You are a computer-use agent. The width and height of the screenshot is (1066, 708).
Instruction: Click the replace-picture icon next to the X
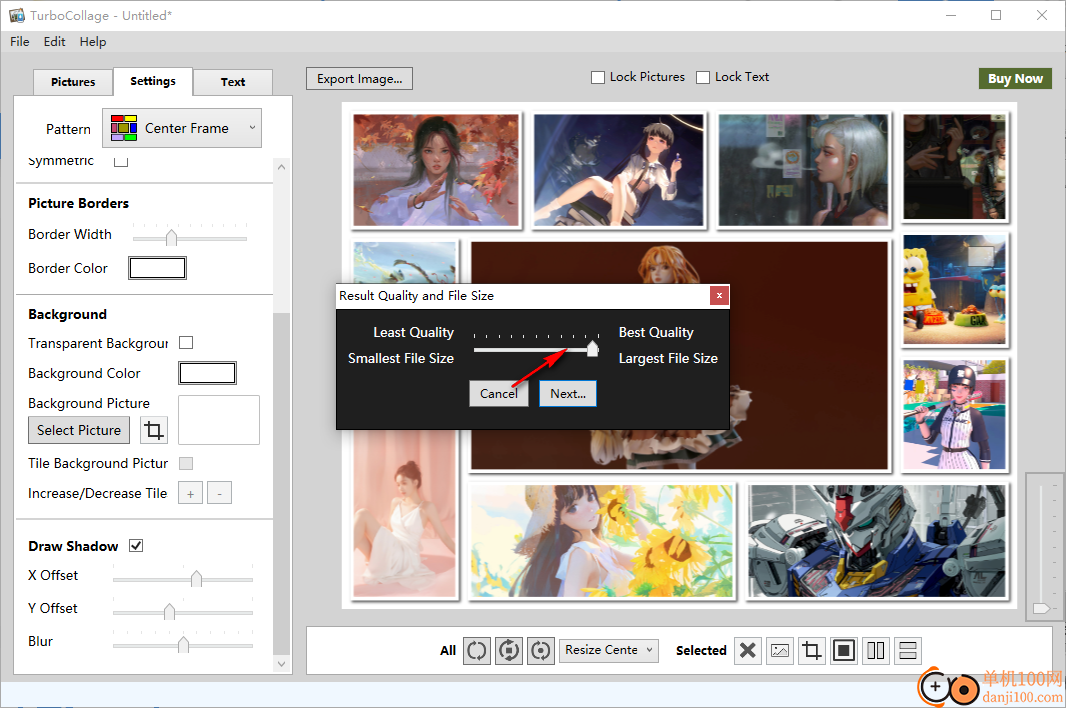(780, 650)
